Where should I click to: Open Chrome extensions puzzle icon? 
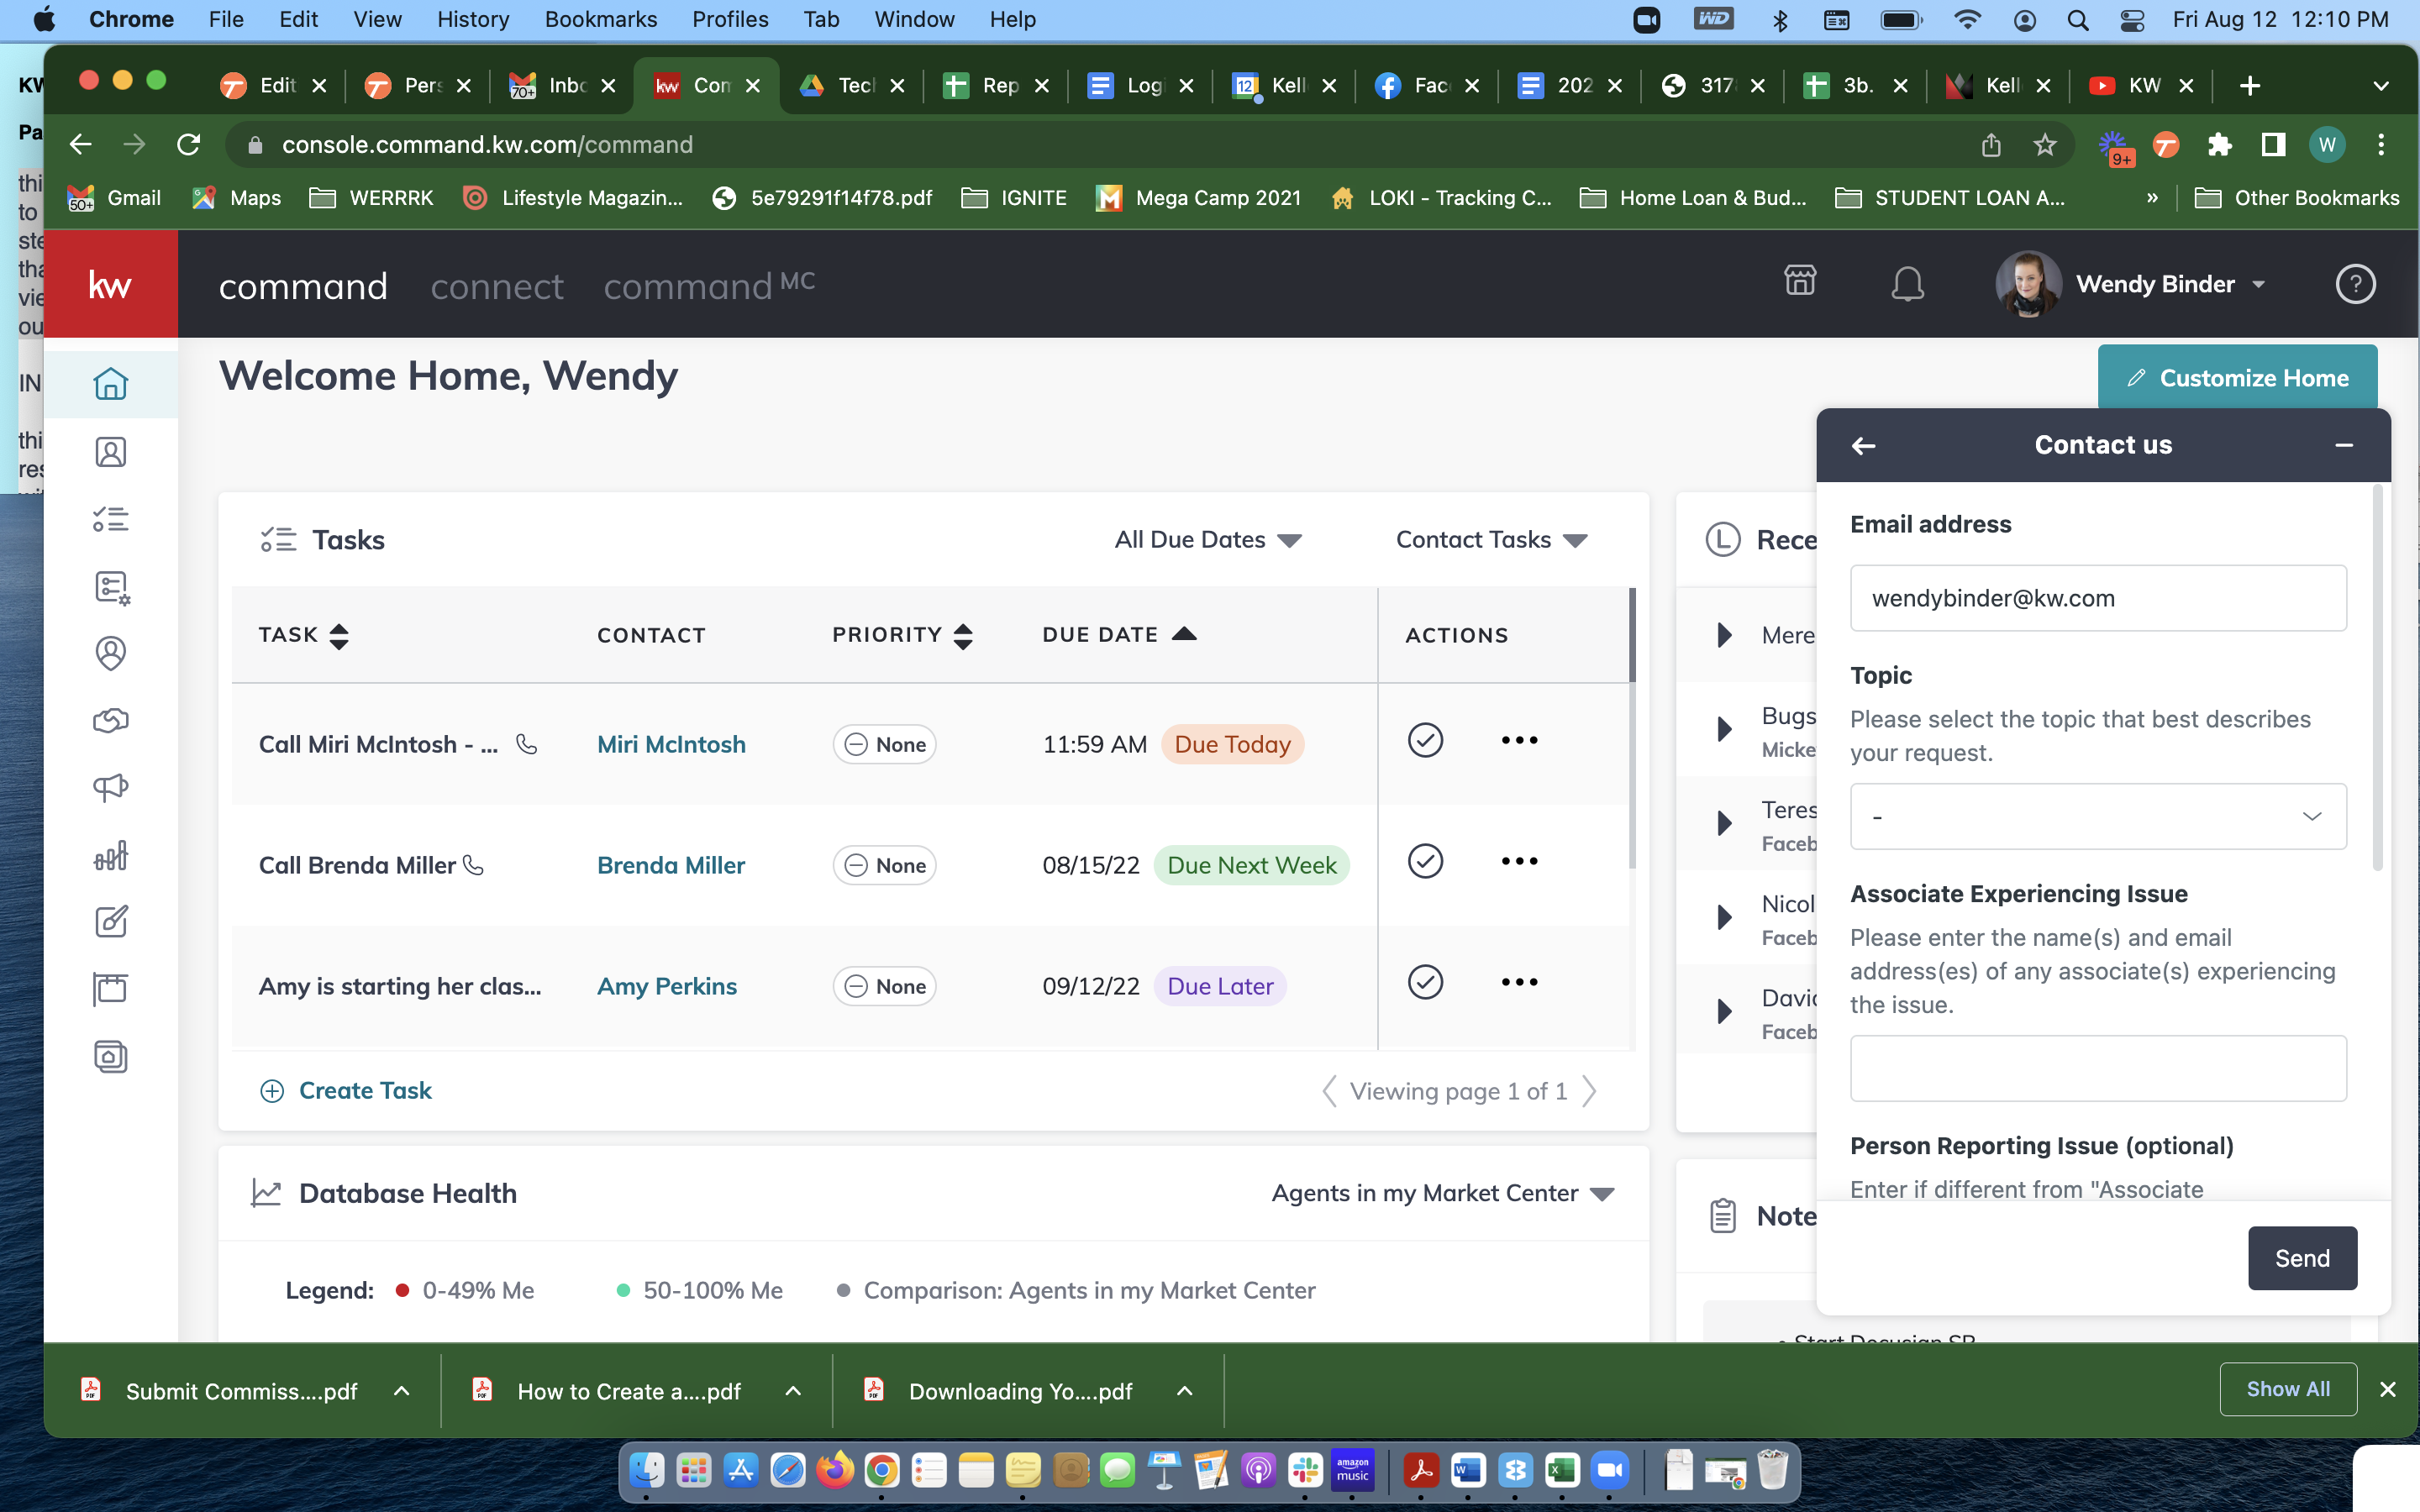pos(2220,145)
